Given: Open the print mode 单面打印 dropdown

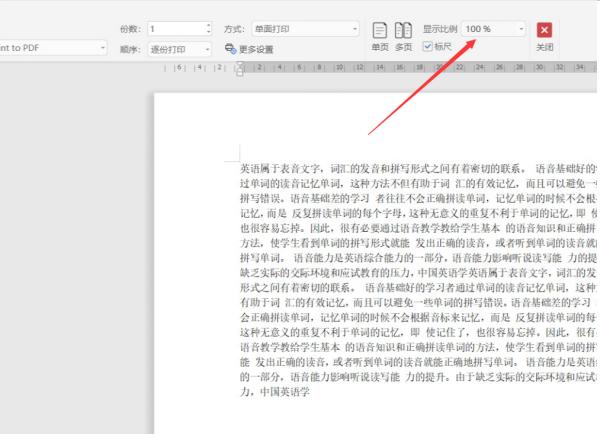Looking at the screenshot, I should (x=305, y=29).
